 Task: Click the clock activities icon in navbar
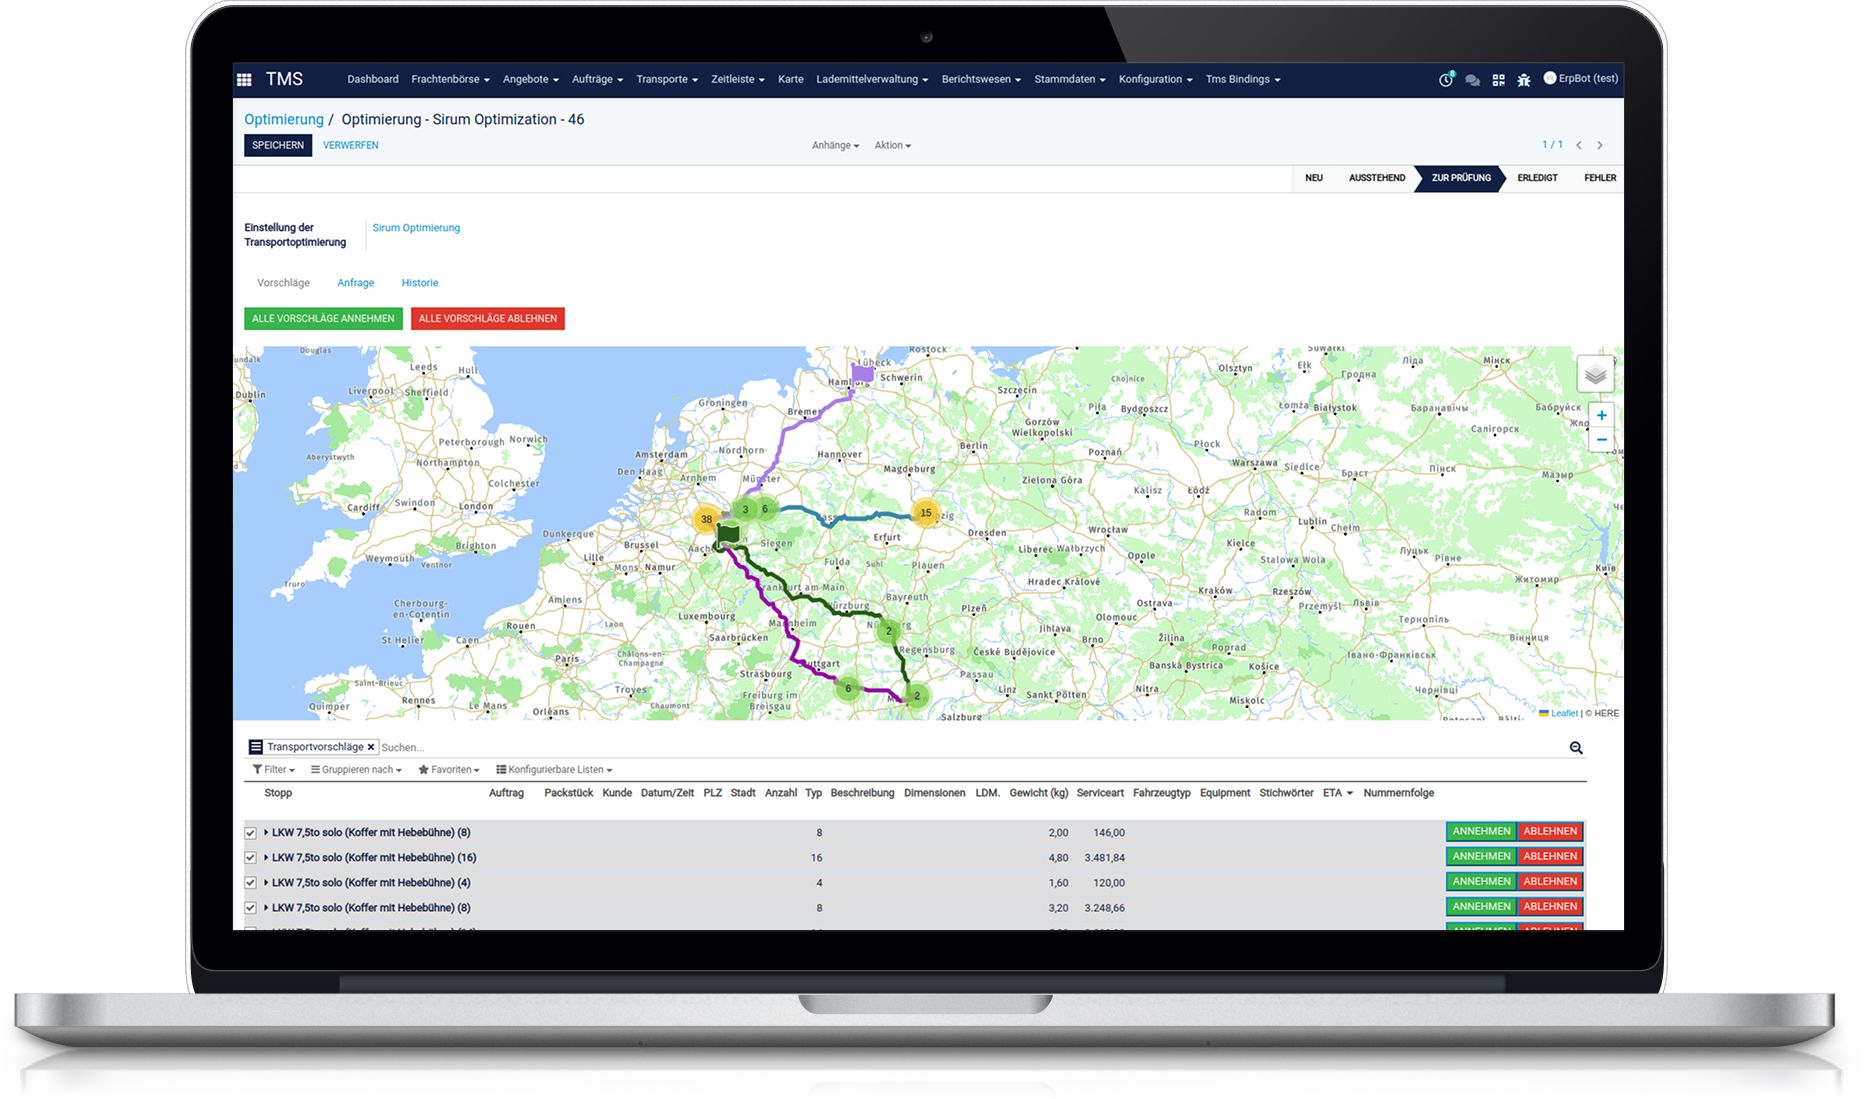pos(1445,80)
